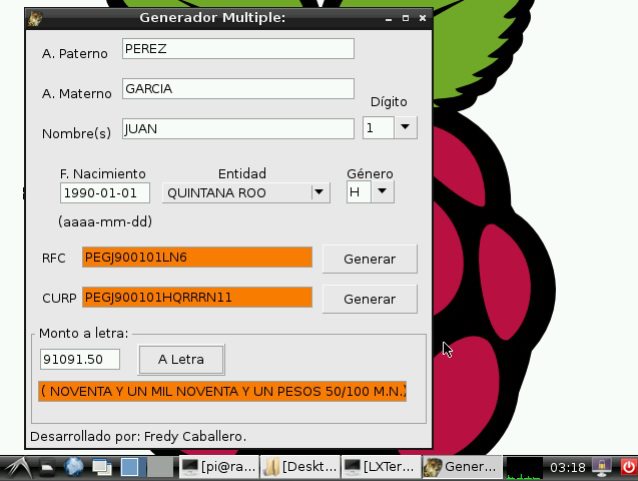The width and height of the screenshot is (638, 481).
Task: Switch to the [pi@ra... terminal taskbar item
Action: 219,467
